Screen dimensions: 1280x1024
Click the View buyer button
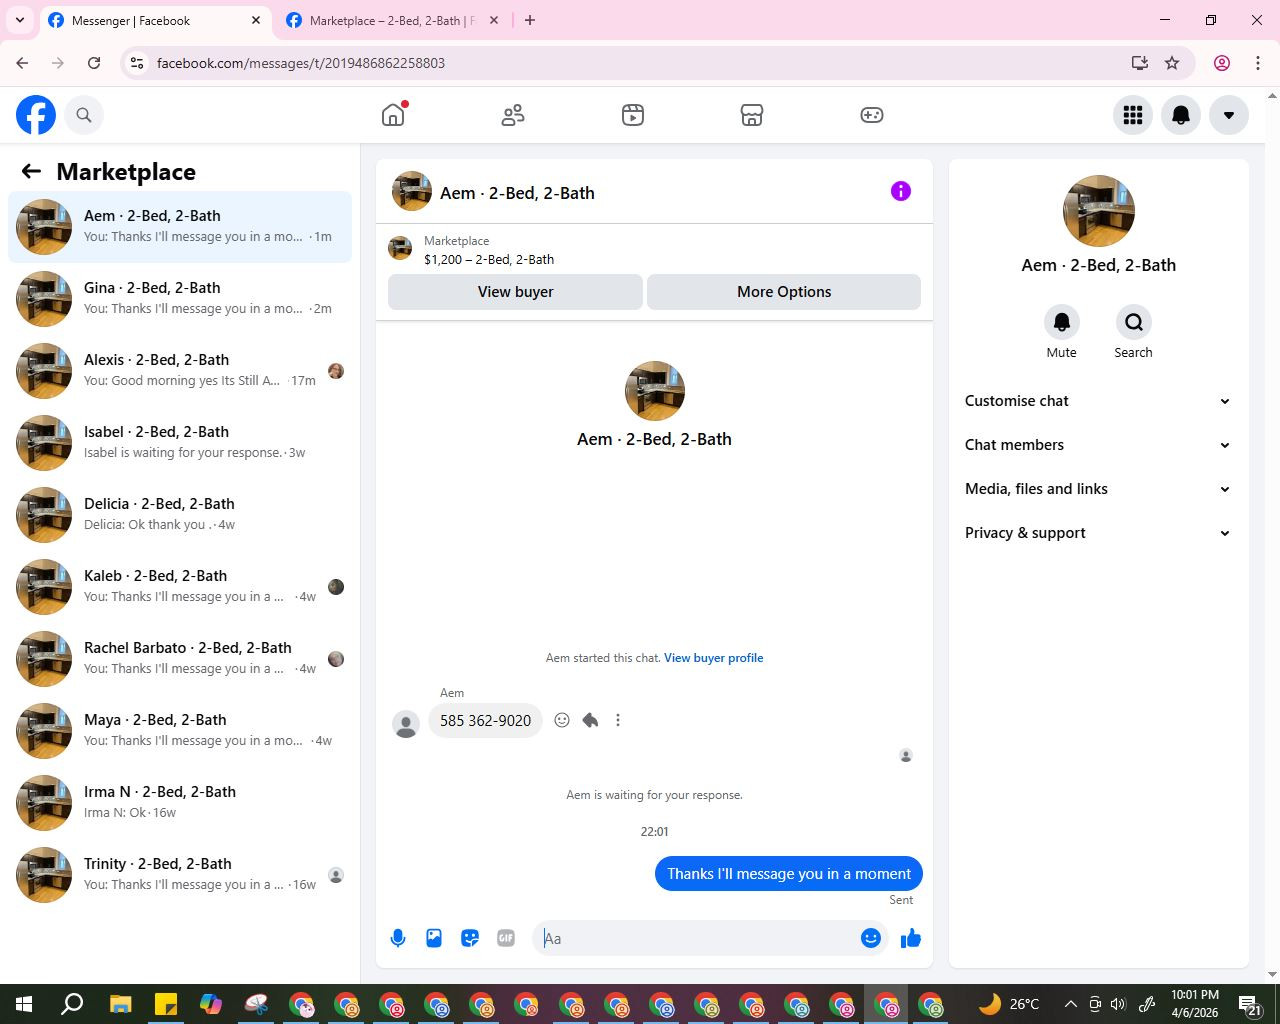tap(515, 292)
